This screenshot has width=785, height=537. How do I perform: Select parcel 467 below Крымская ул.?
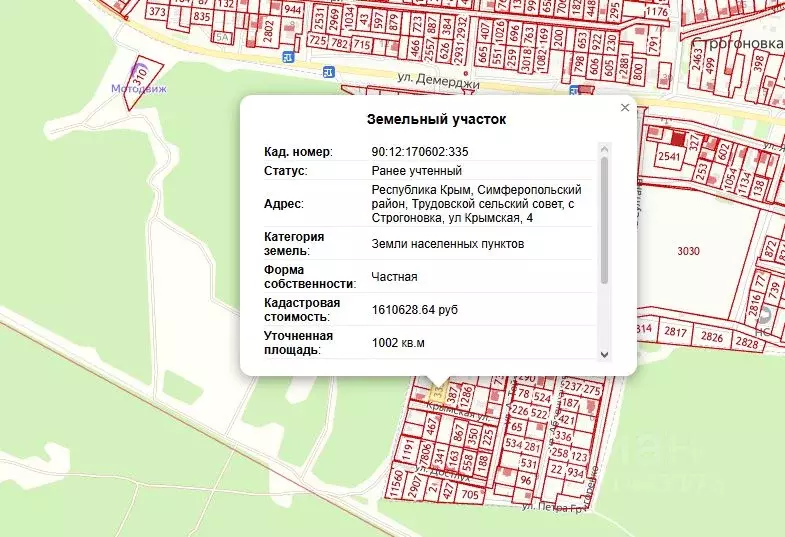(432, 426)
